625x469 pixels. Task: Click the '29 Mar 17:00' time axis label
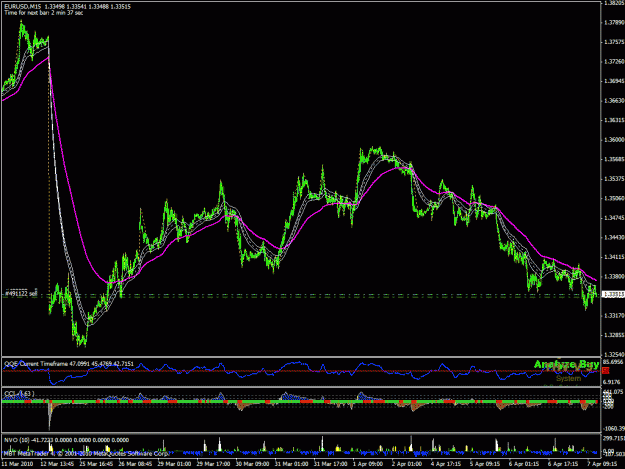(x=214, y=464)
